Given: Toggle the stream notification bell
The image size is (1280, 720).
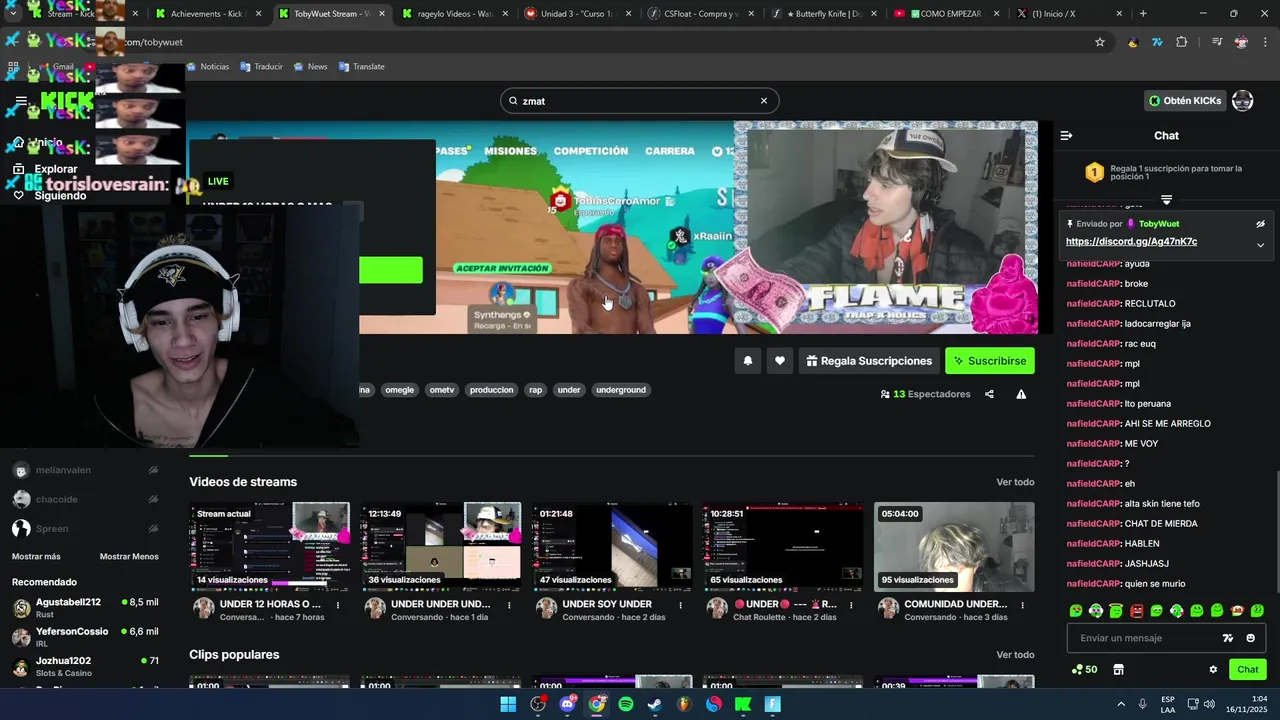Looking at the screenshot, I should click(x=747, y=361).
